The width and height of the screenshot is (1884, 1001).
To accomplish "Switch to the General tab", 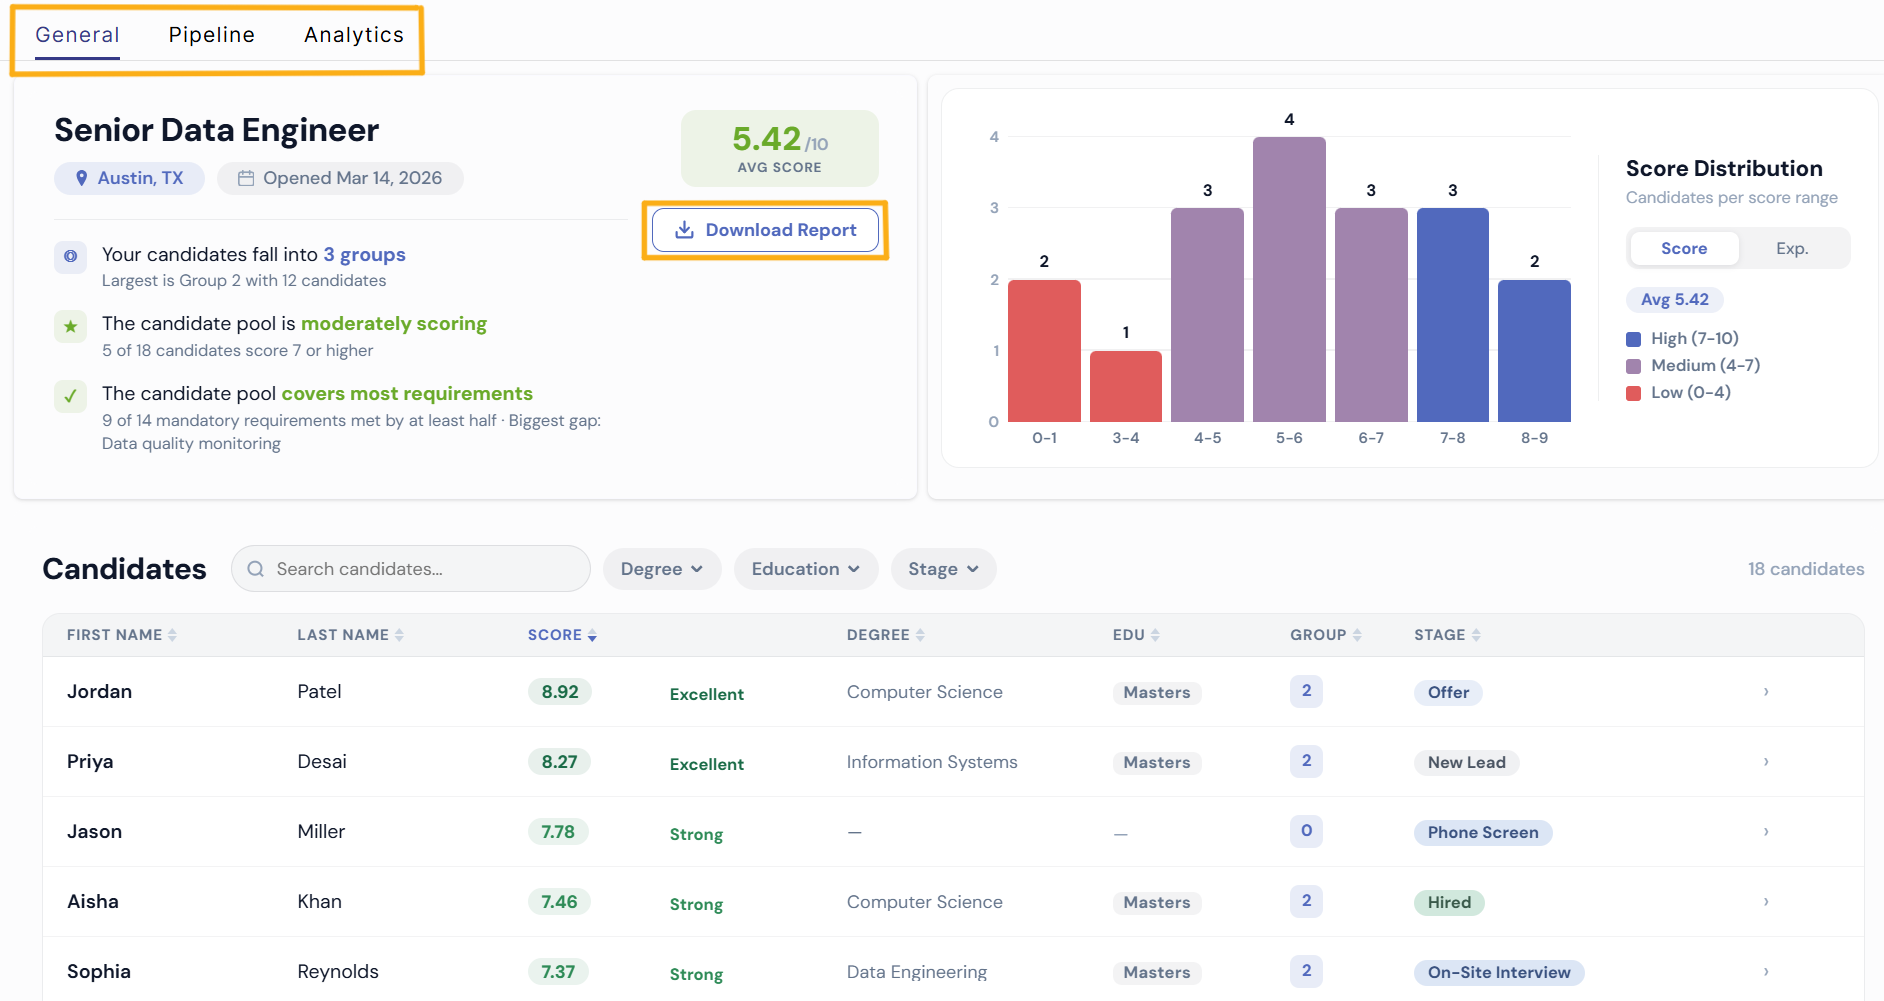I will pos(77,35).
